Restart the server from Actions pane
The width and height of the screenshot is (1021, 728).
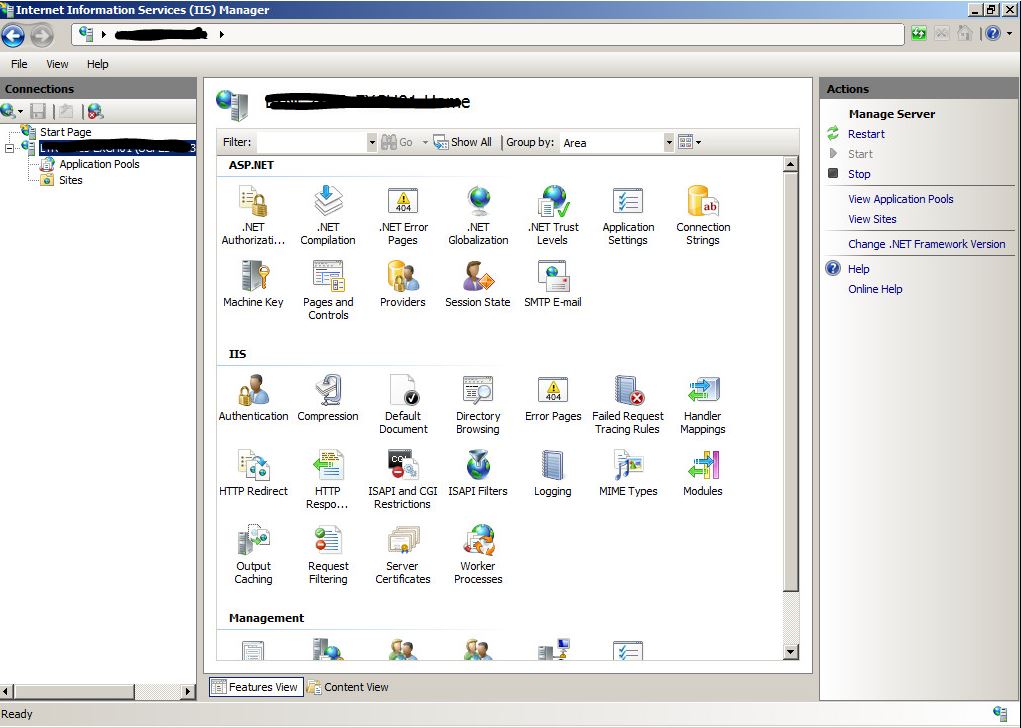pos(866,134)
